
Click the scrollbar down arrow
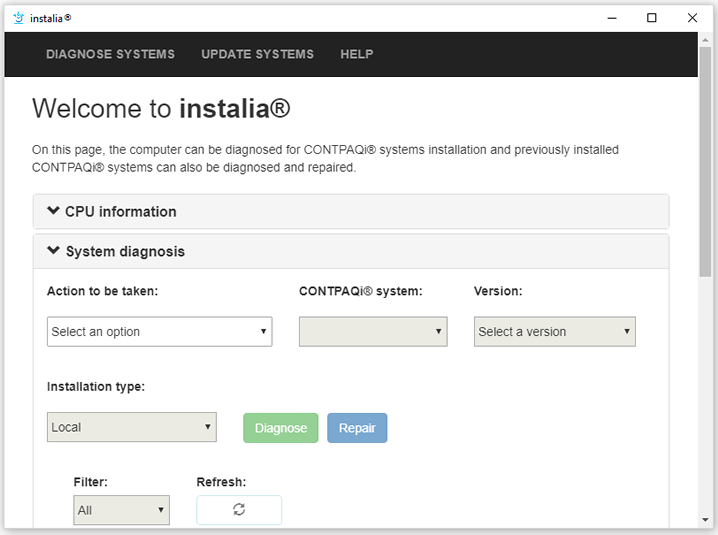pos(706,520)
